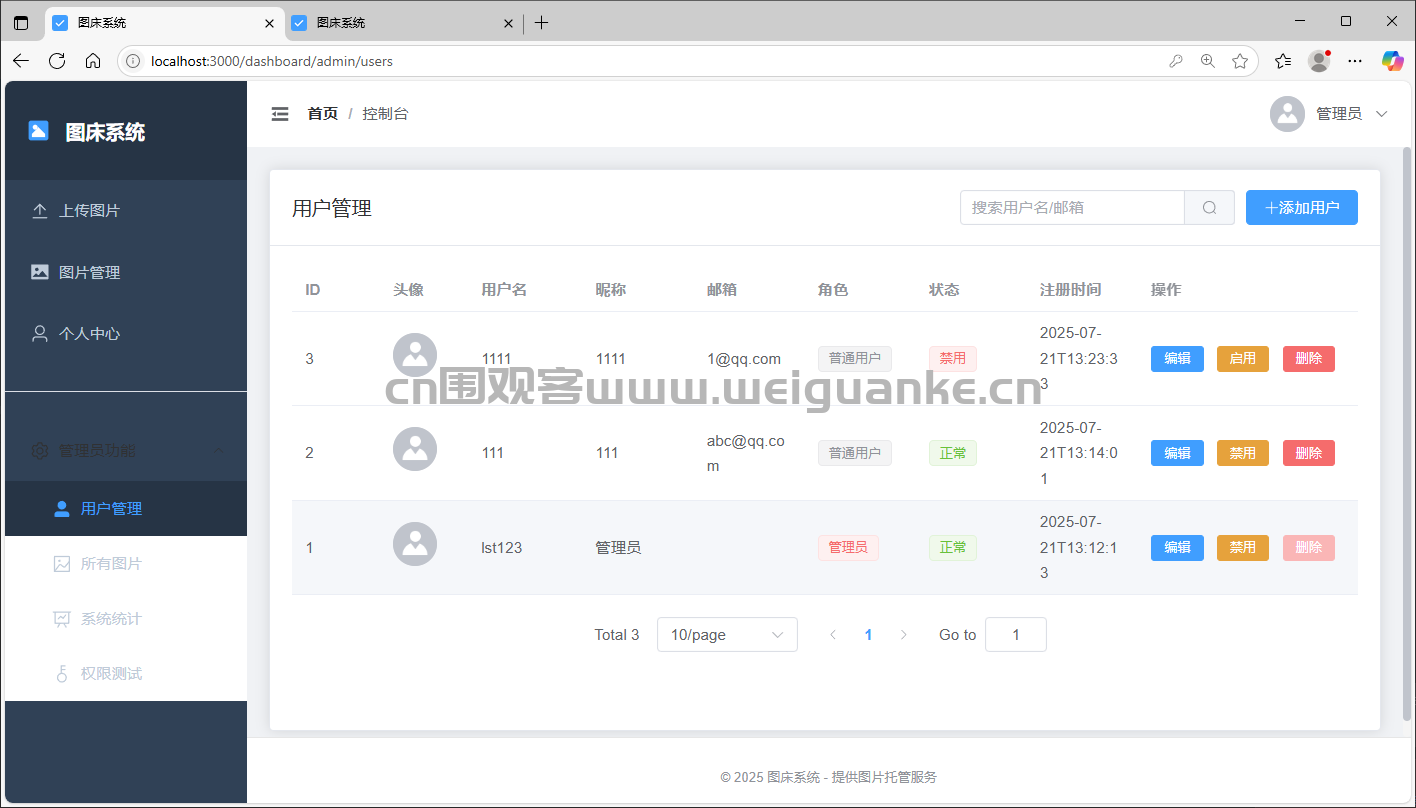Open 所有图片 admin page
The height and width of the screenshot is (808, 1416).
tap(126, 564)
